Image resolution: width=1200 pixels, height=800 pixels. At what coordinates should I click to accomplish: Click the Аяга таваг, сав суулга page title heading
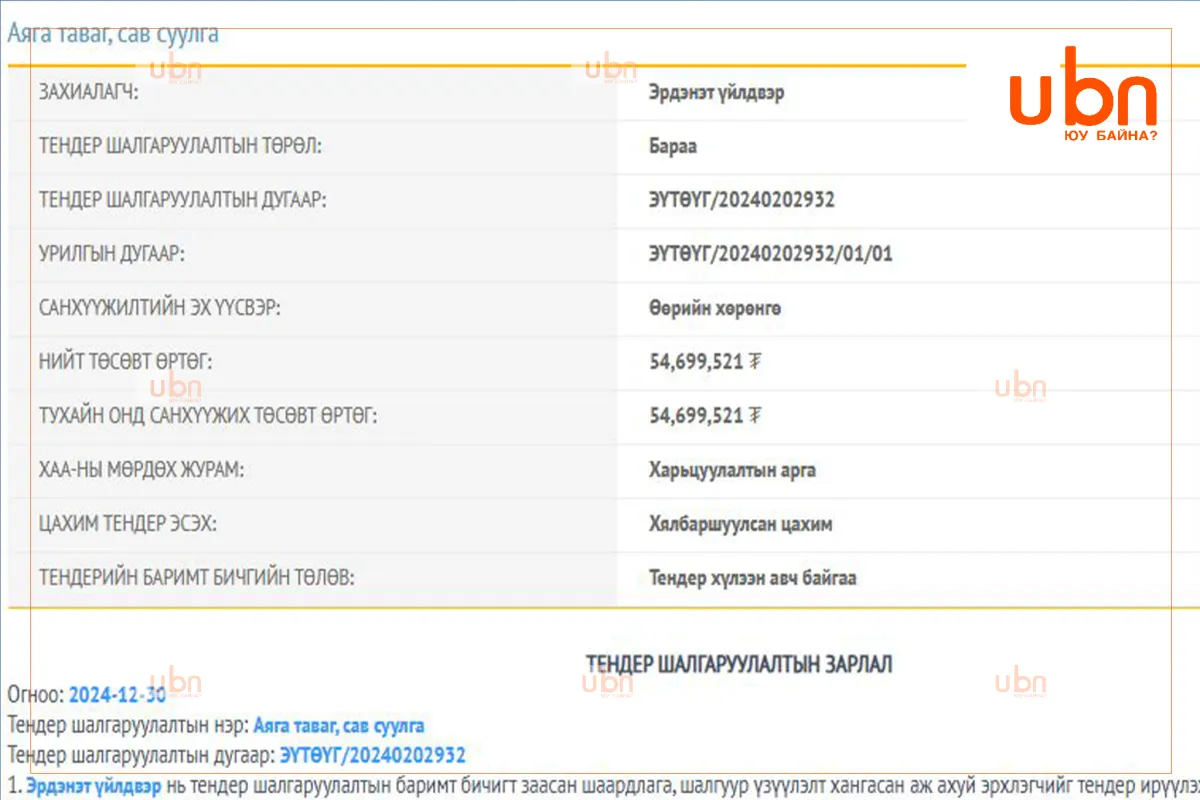[x=113, y=33]
